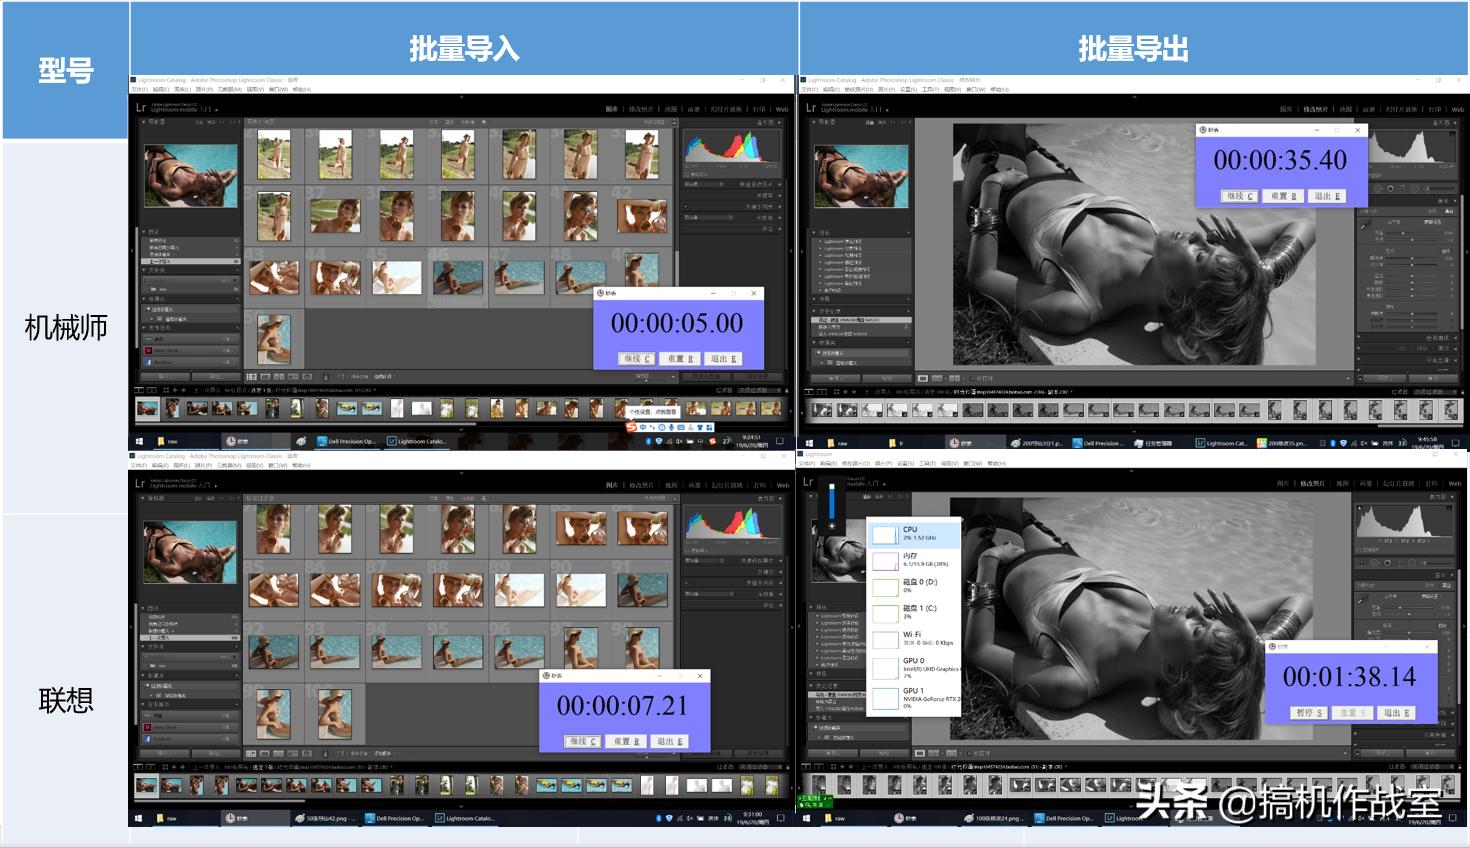This screenshot has height=848, width=1470.
Task: Open 帮助(H) menu in 机械师 批量导出 window
Action: pos(998,89)
